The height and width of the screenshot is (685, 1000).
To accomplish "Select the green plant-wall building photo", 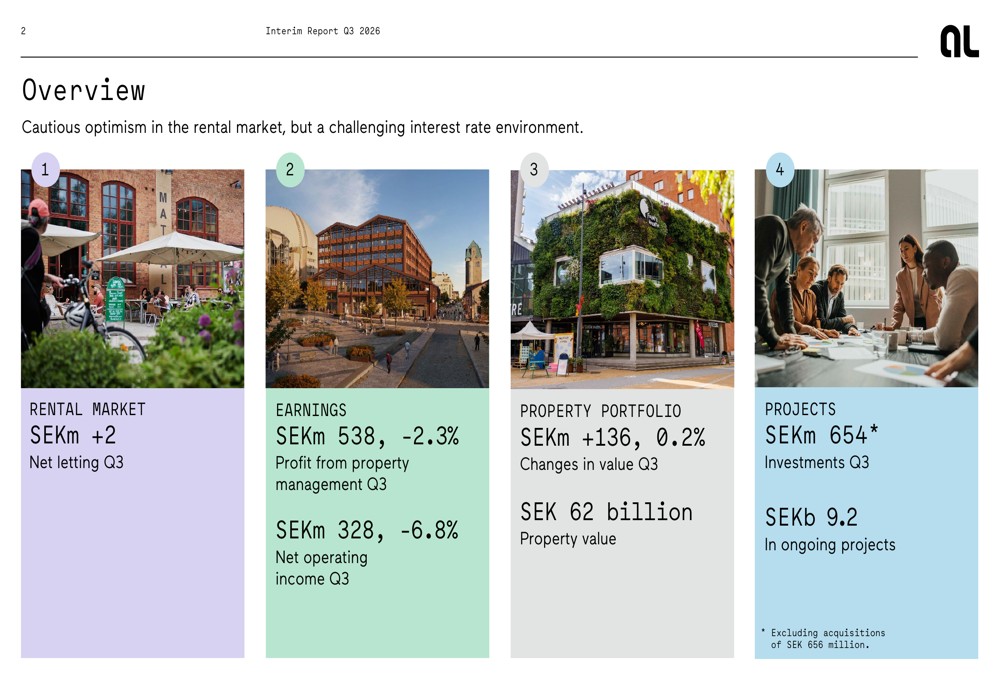I will (x=622, y=279).
